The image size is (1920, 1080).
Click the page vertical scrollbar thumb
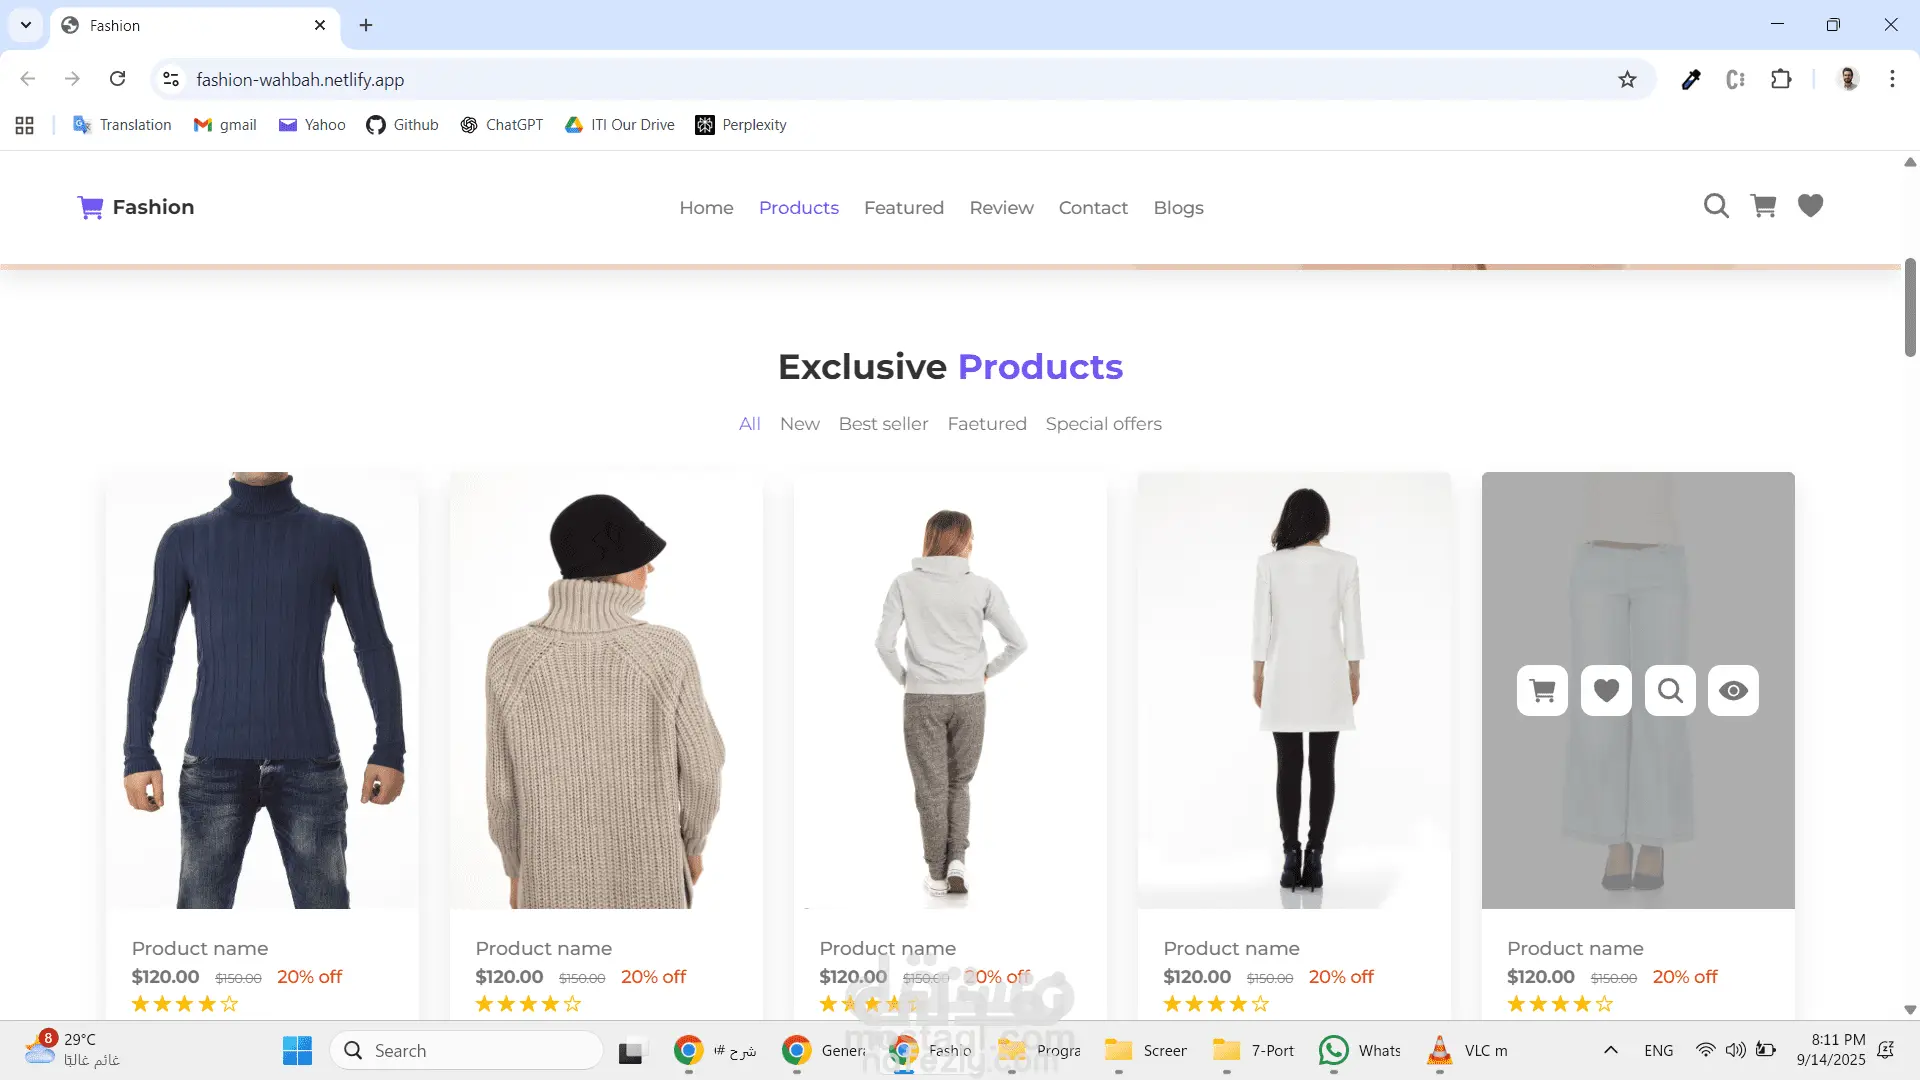click(x=1910, y=307)
